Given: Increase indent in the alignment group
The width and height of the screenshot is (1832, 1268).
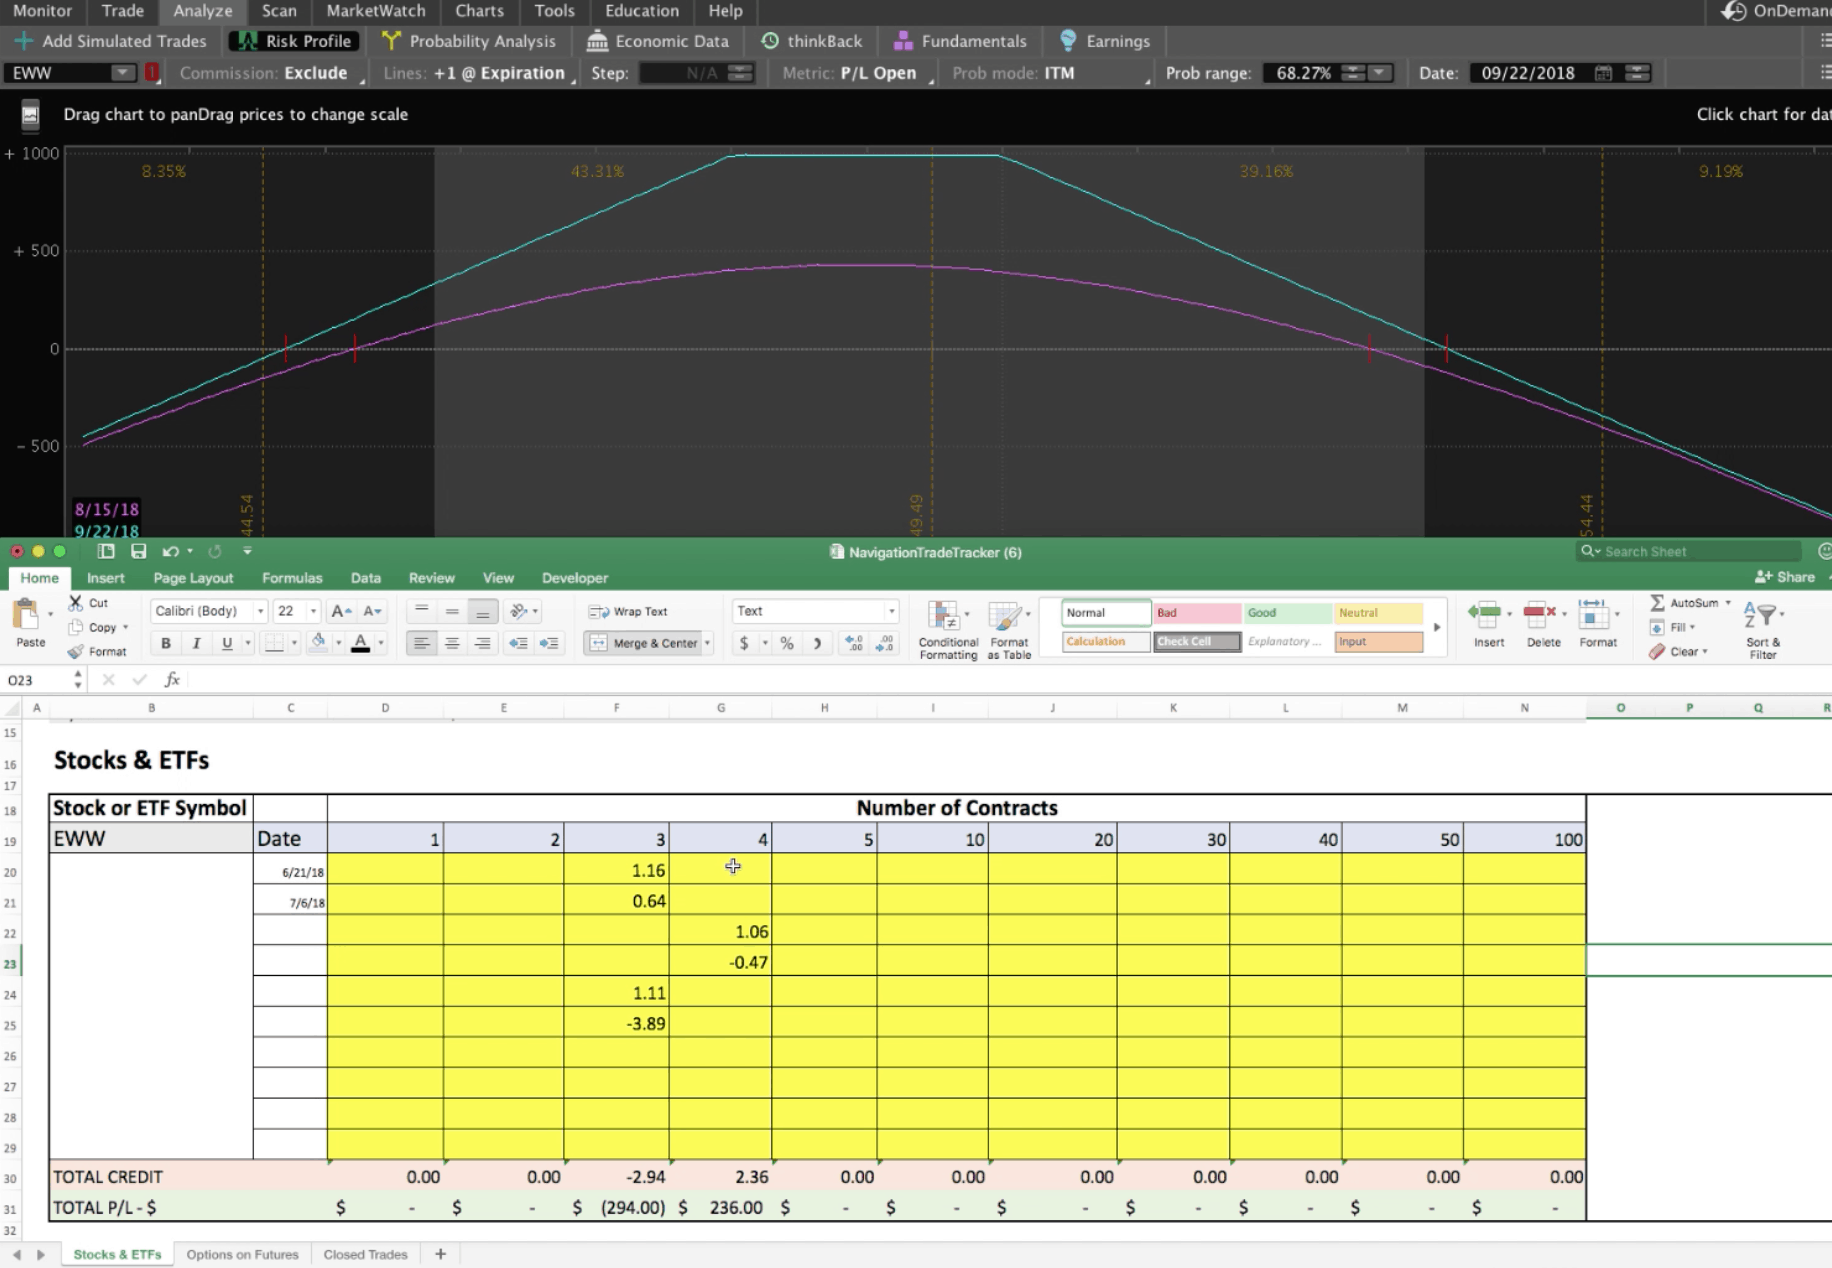Looking at the screenshot, I should [549, 643].
